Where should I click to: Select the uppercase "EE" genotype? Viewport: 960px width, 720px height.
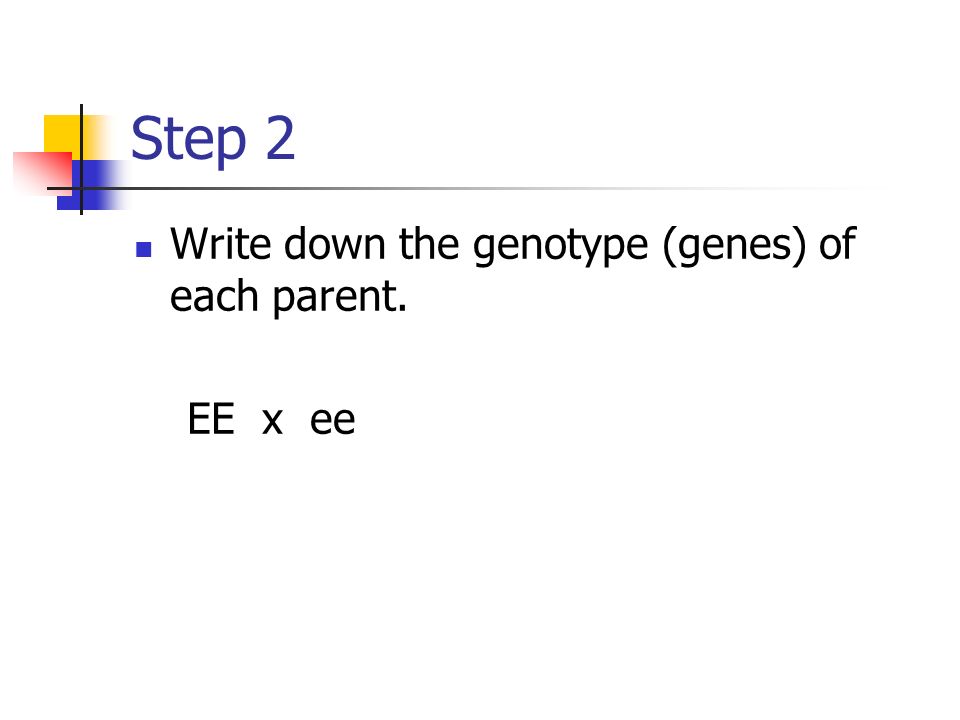(x=211, y=419)
